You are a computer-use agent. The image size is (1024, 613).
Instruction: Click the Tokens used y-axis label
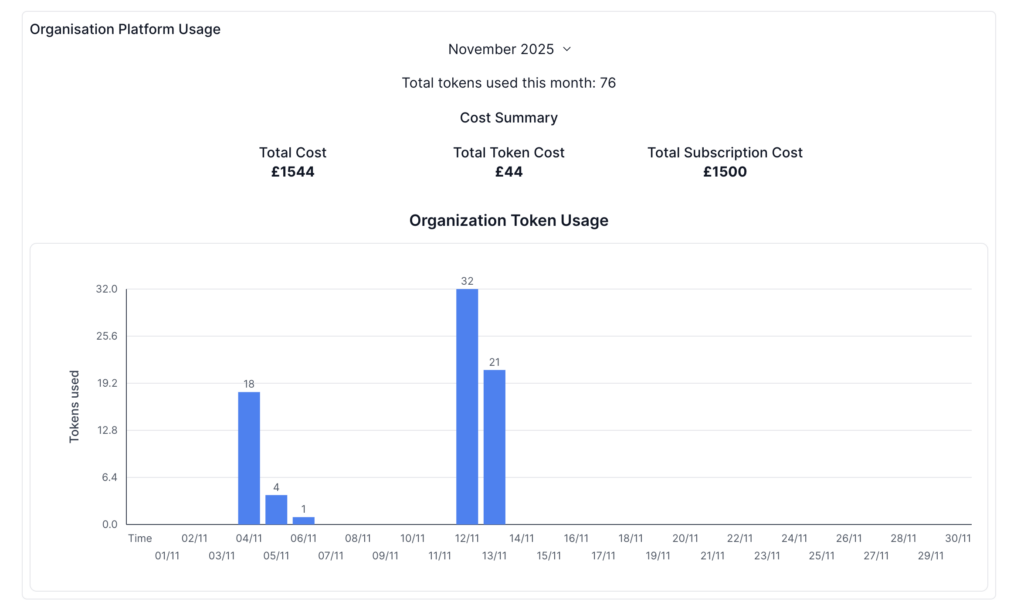(x=75, y=406)
